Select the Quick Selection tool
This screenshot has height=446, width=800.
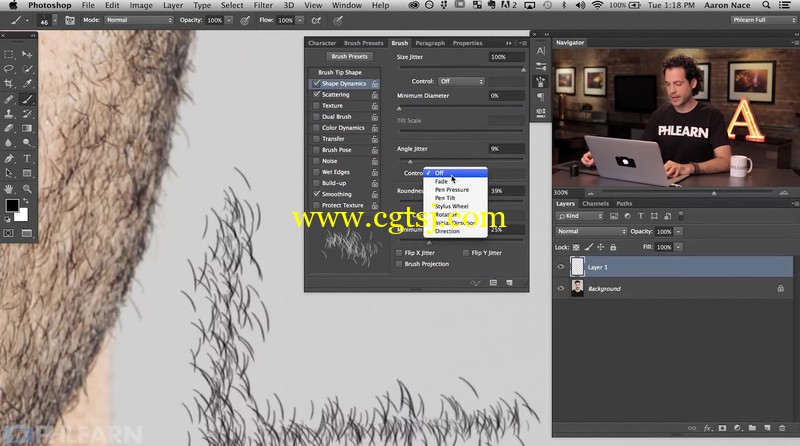coord(27,68)
